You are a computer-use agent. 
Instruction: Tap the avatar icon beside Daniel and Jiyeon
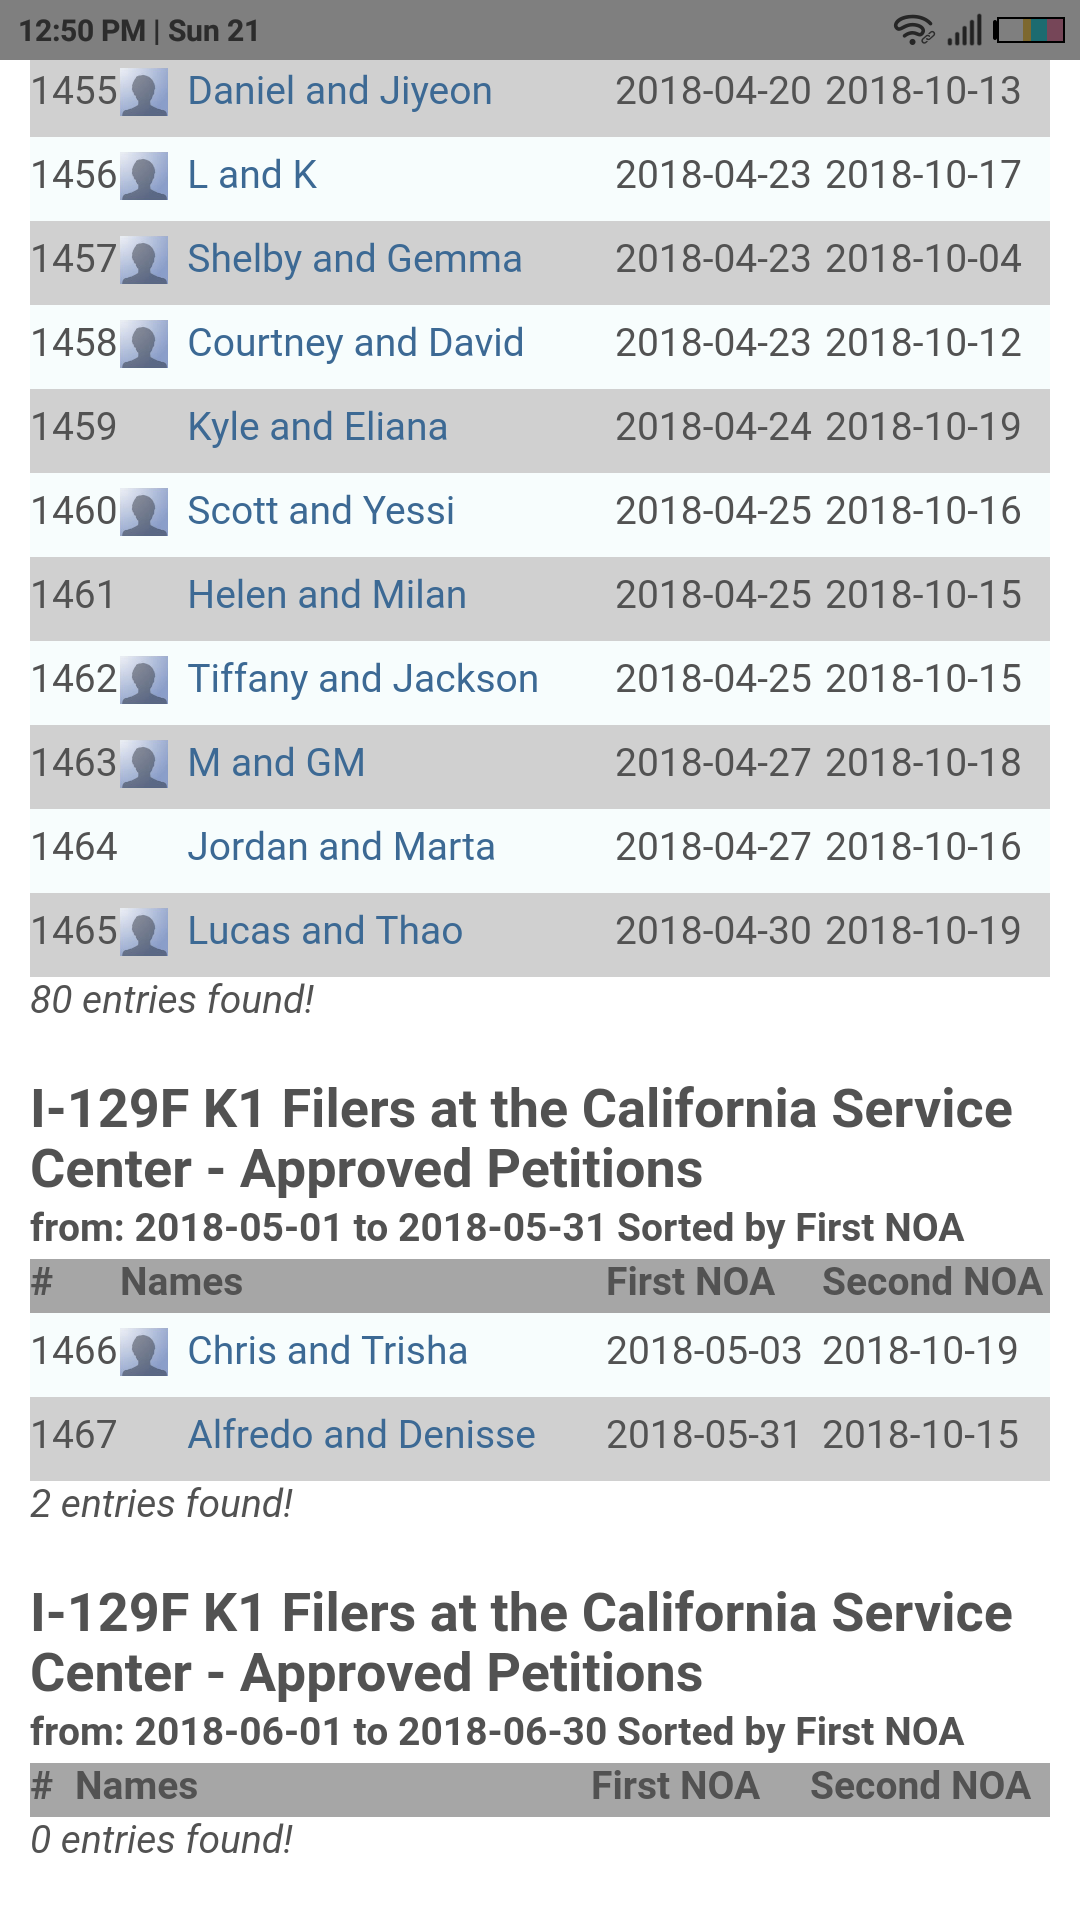144,92
